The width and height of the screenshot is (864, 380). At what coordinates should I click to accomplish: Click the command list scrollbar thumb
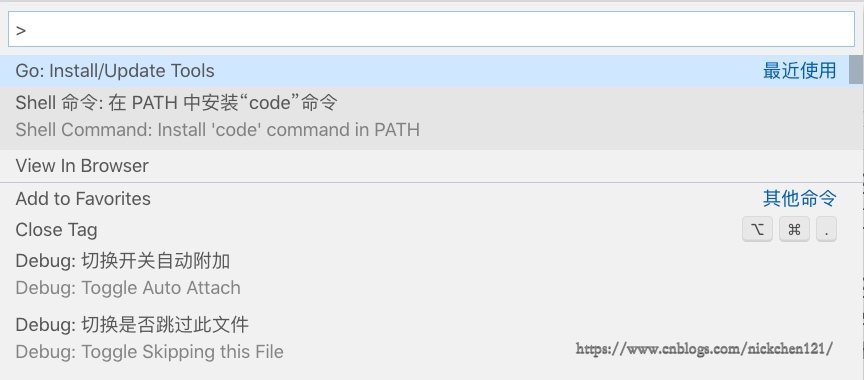coord(856,69)
